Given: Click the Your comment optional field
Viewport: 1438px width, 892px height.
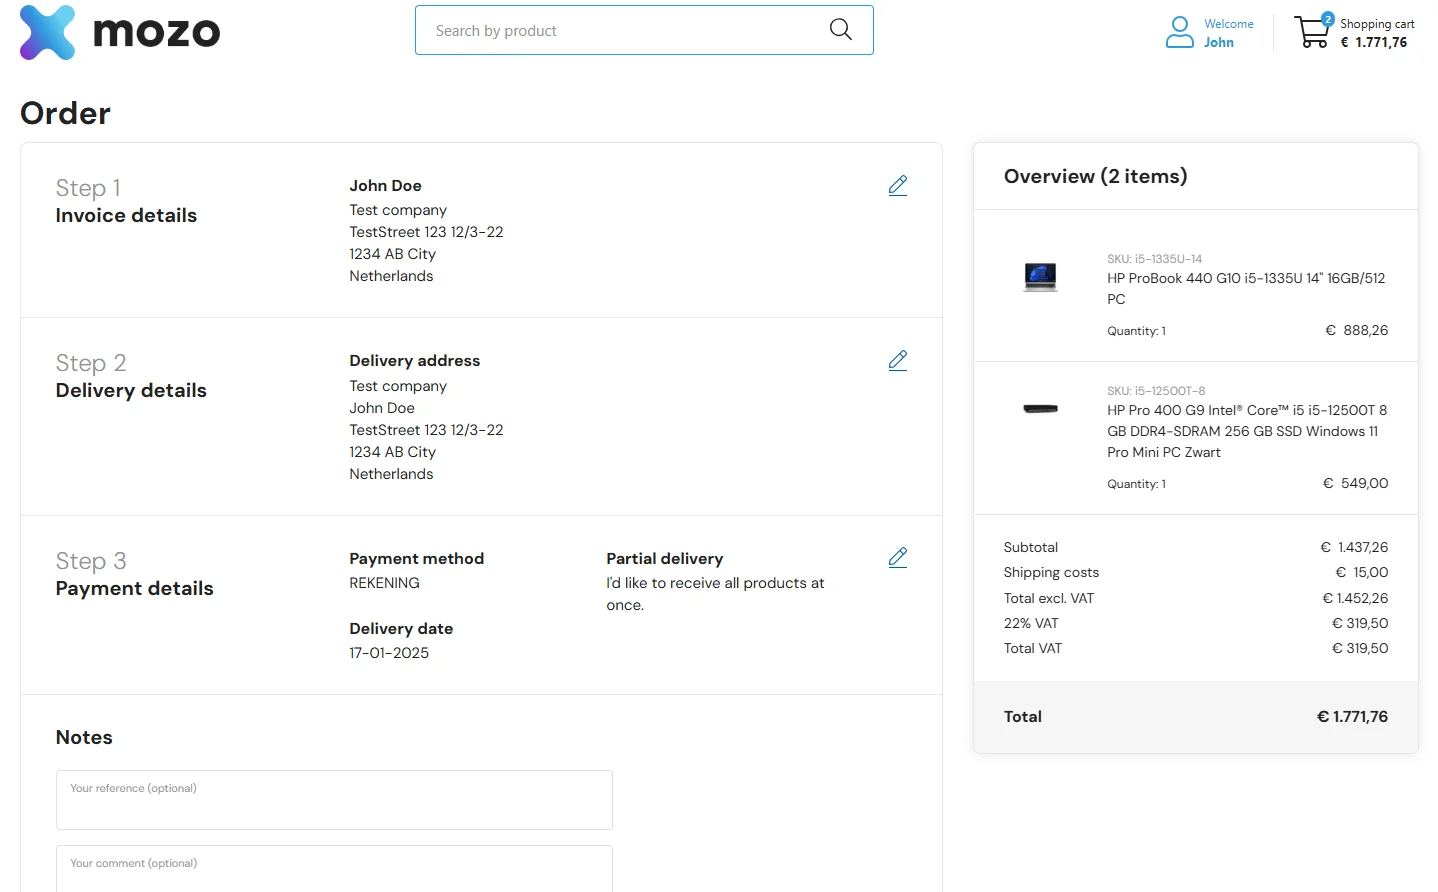Looking at the screenshot, I should pos(334,869).
